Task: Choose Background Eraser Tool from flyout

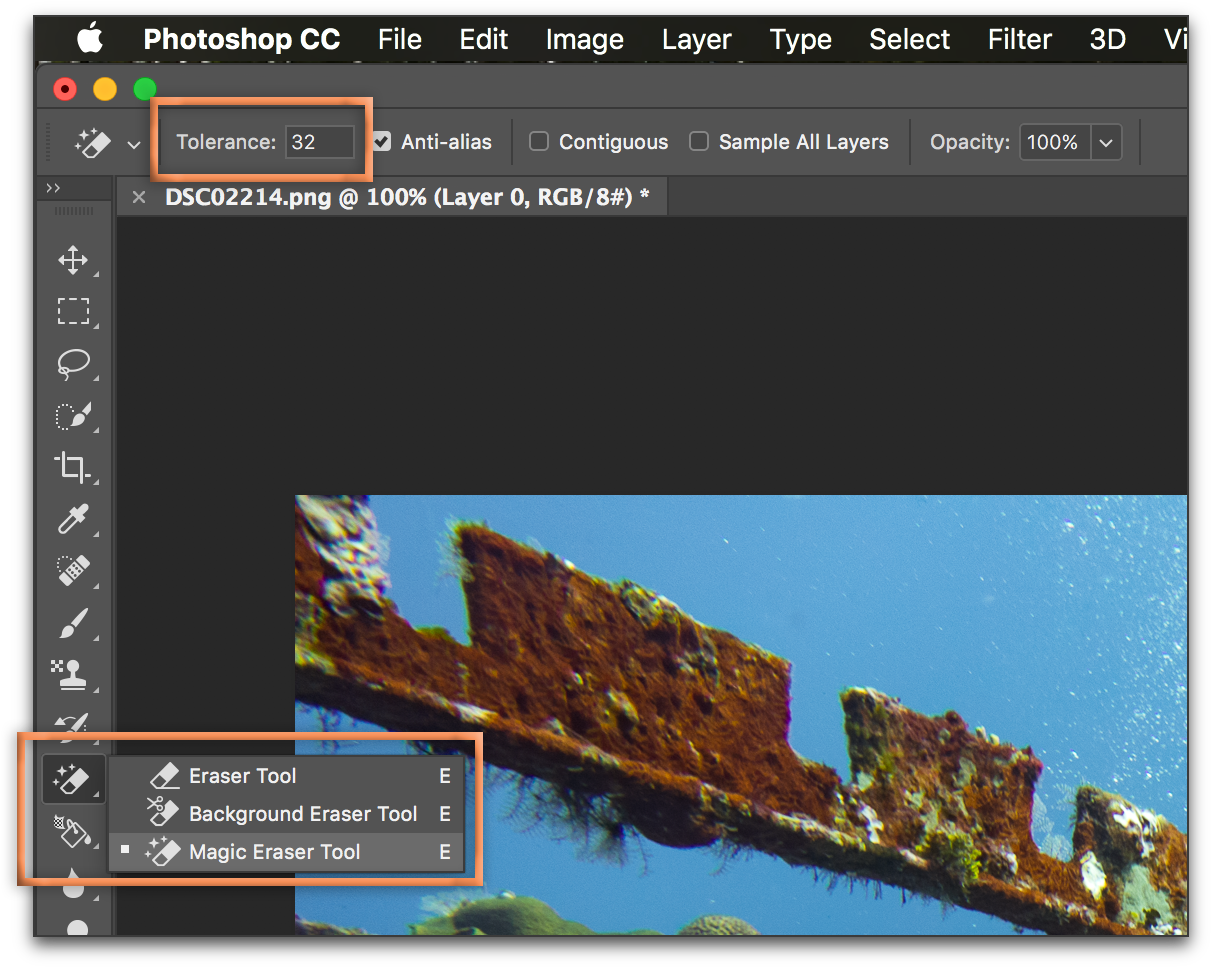Action: pyautogui.click(x=287, y=814)
